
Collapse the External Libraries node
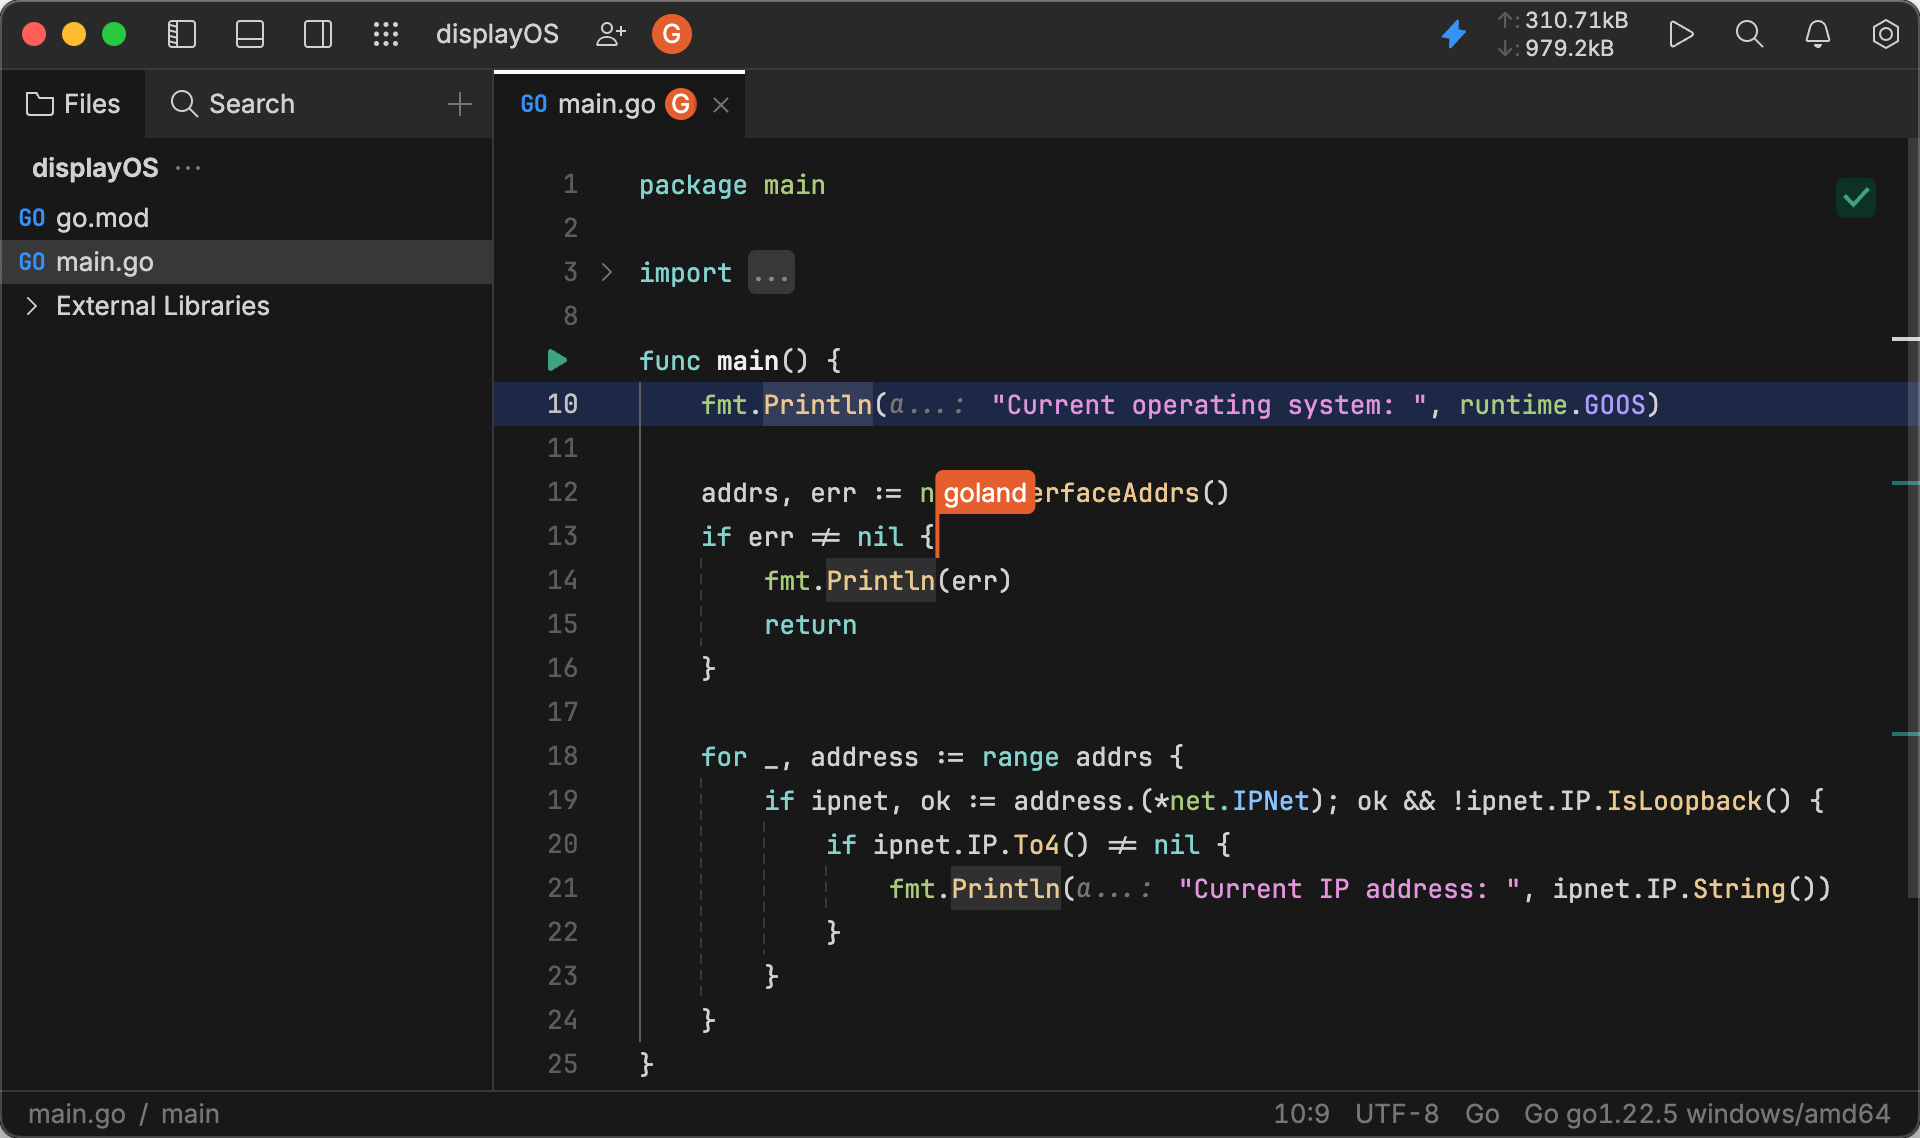(x=31, y=306)
